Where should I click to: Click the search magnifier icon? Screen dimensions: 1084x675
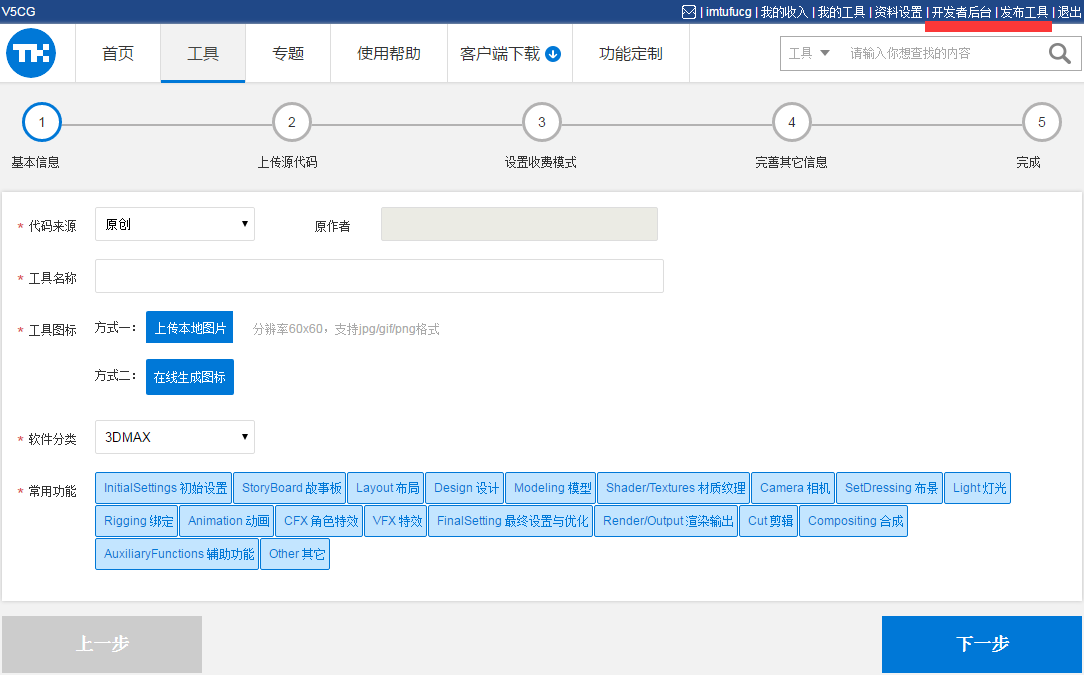[x=1059, y=53]
